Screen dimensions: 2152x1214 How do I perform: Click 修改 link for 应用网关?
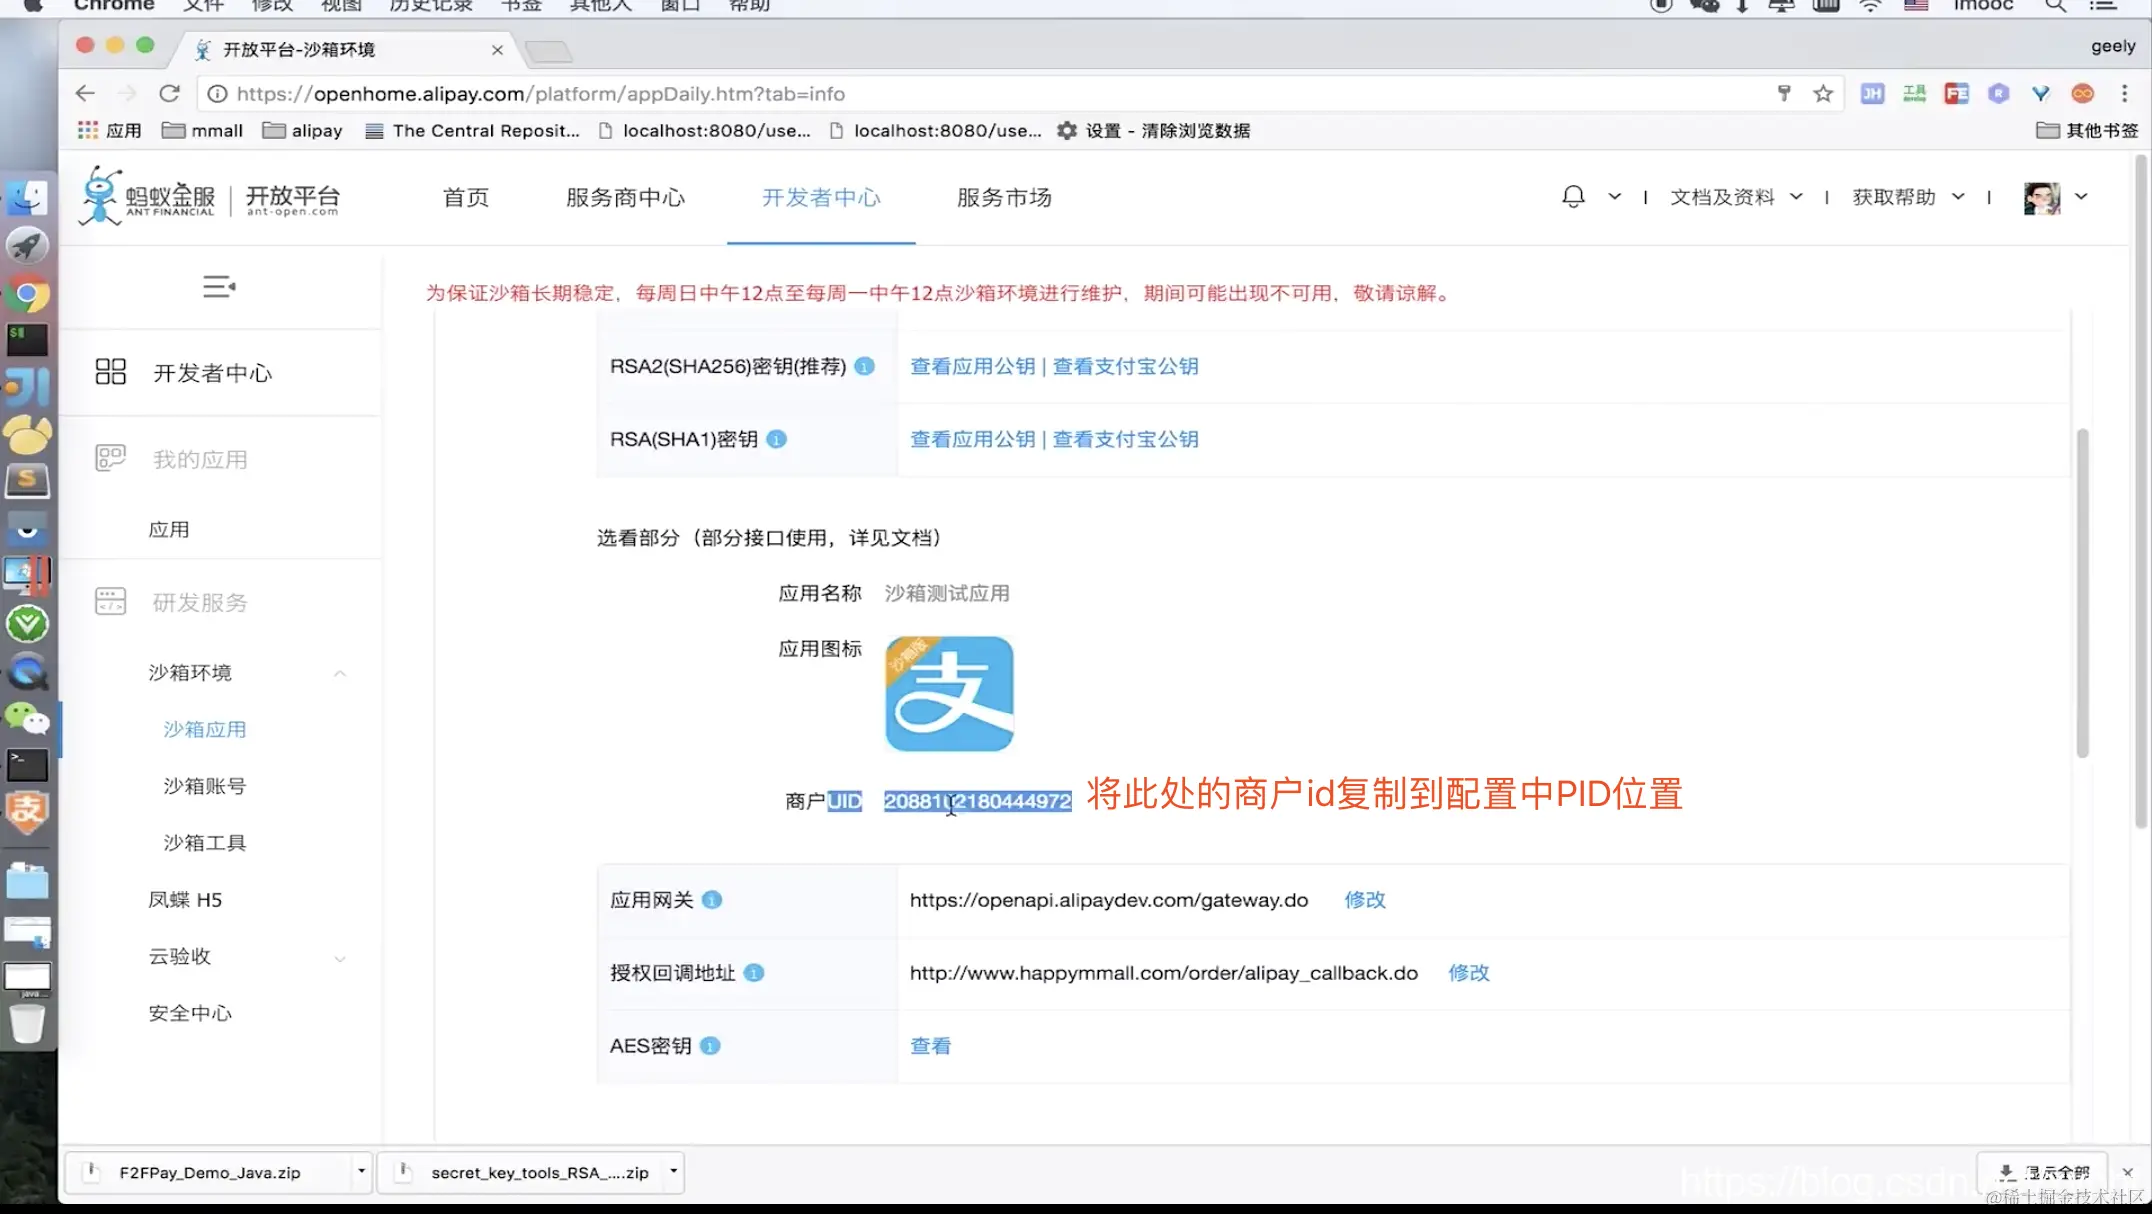tap(1364, 900)
